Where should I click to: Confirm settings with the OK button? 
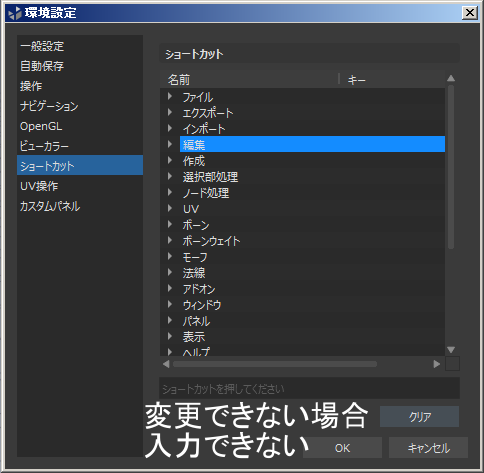(x=342, y=448)
